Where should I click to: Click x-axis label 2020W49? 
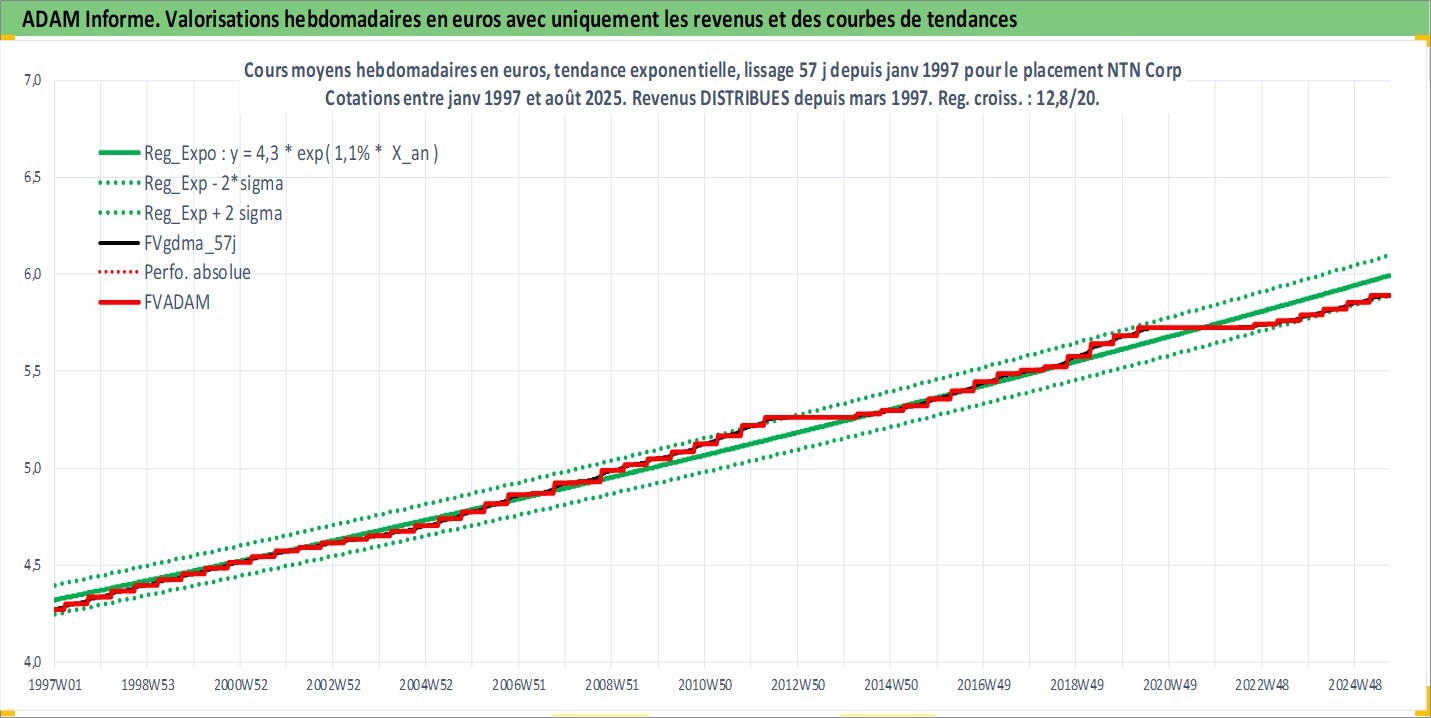[1169, 684]
